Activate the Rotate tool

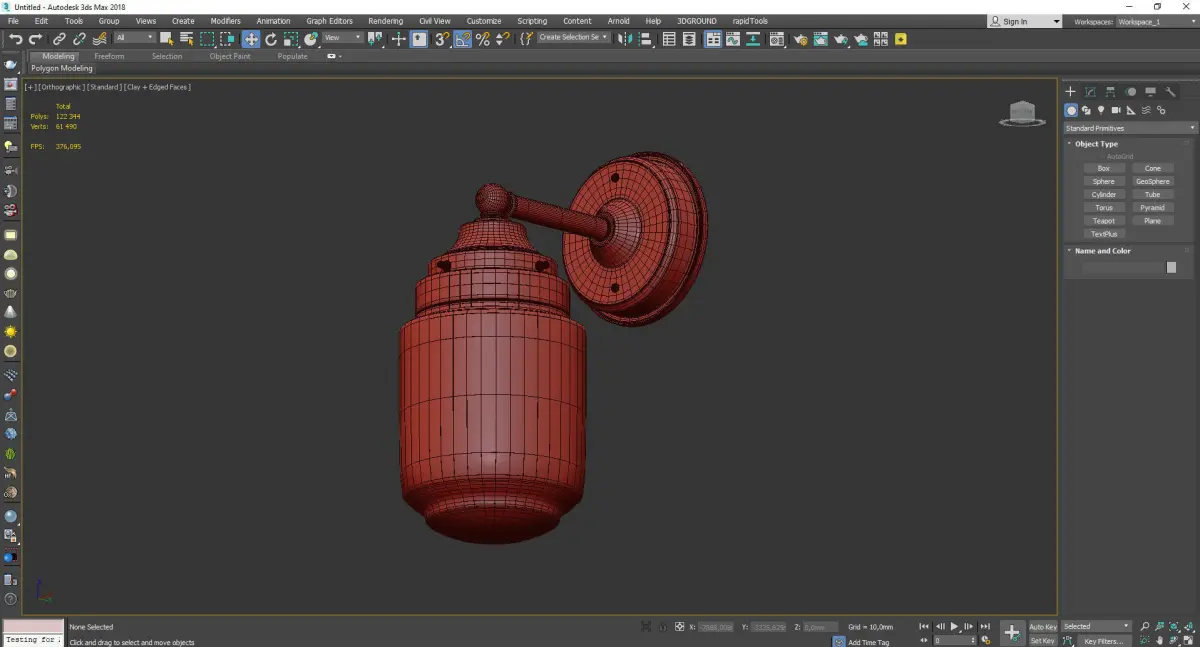click(270, 39)
